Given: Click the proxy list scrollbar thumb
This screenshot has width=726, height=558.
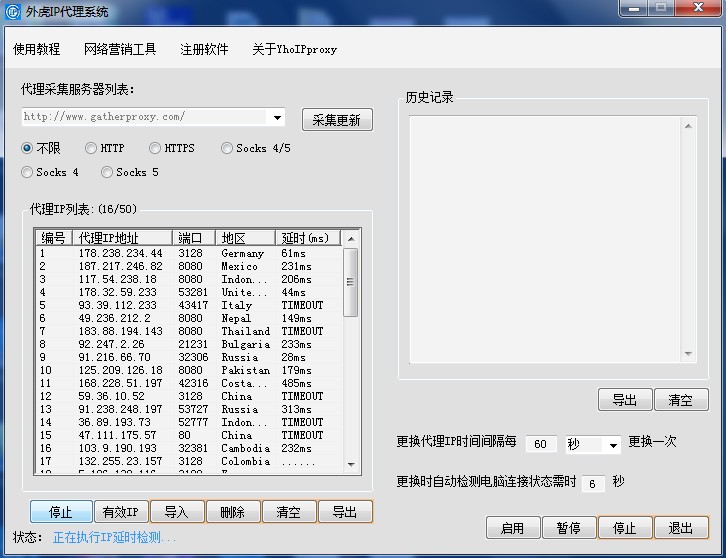Looking at the screenshot, I should 350,282.
